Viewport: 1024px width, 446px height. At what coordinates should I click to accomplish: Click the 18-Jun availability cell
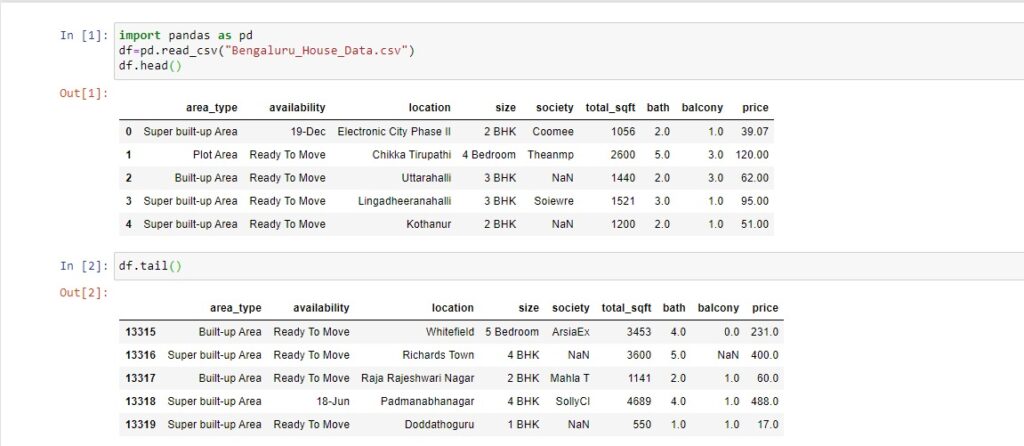[333, 401]
